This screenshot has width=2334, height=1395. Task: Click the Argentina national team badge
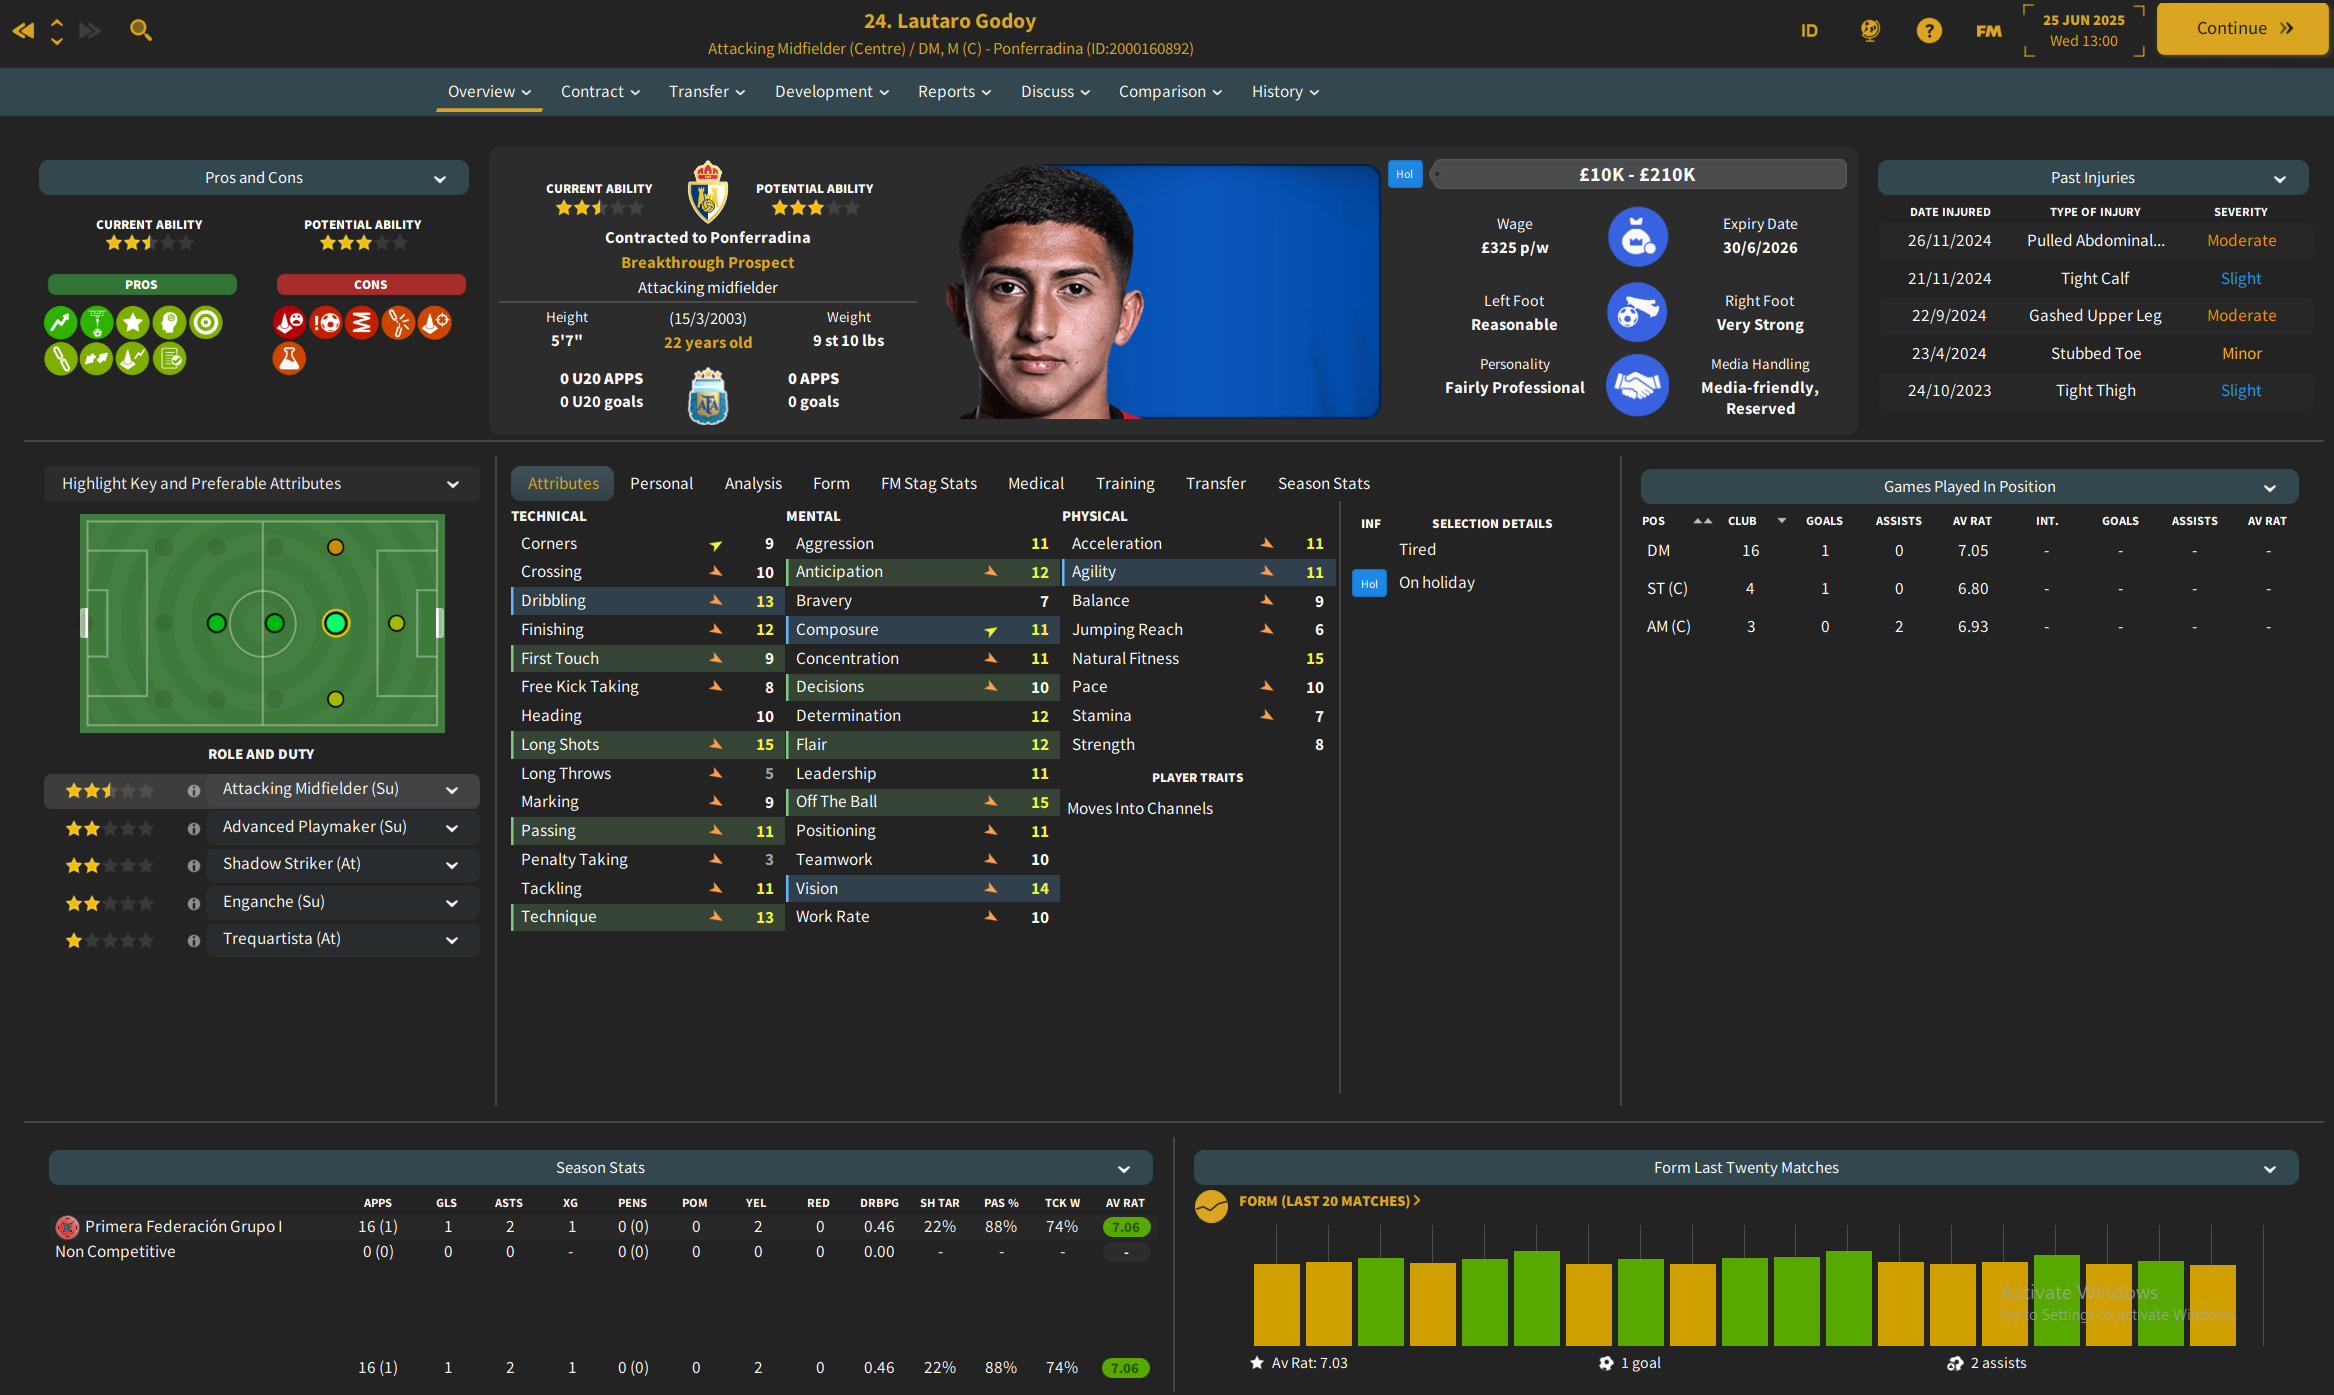(707, 396)
